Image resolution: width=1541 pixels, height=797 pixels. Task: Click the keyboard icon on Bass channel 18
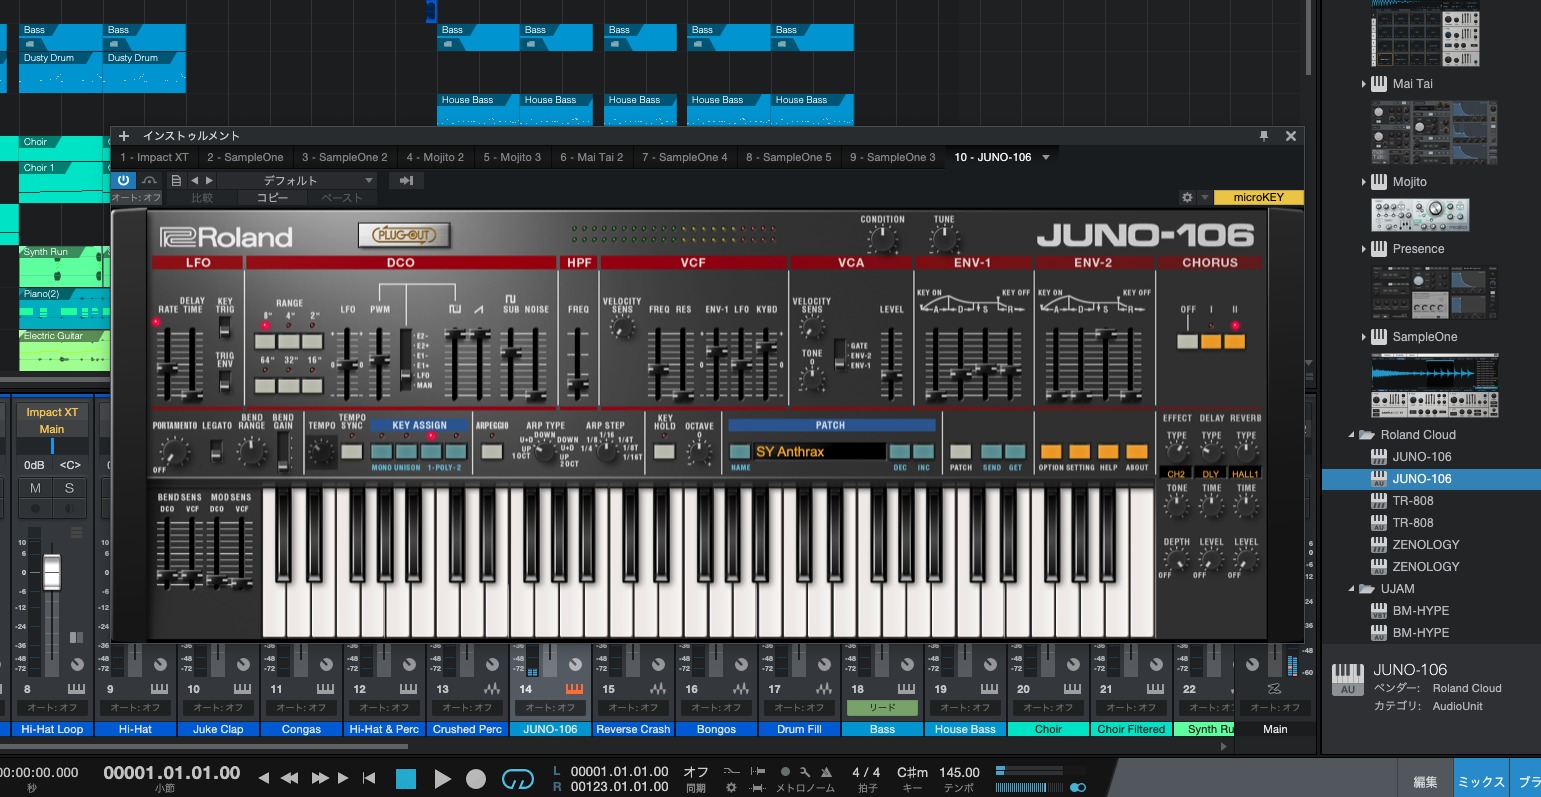click(906, 689)
